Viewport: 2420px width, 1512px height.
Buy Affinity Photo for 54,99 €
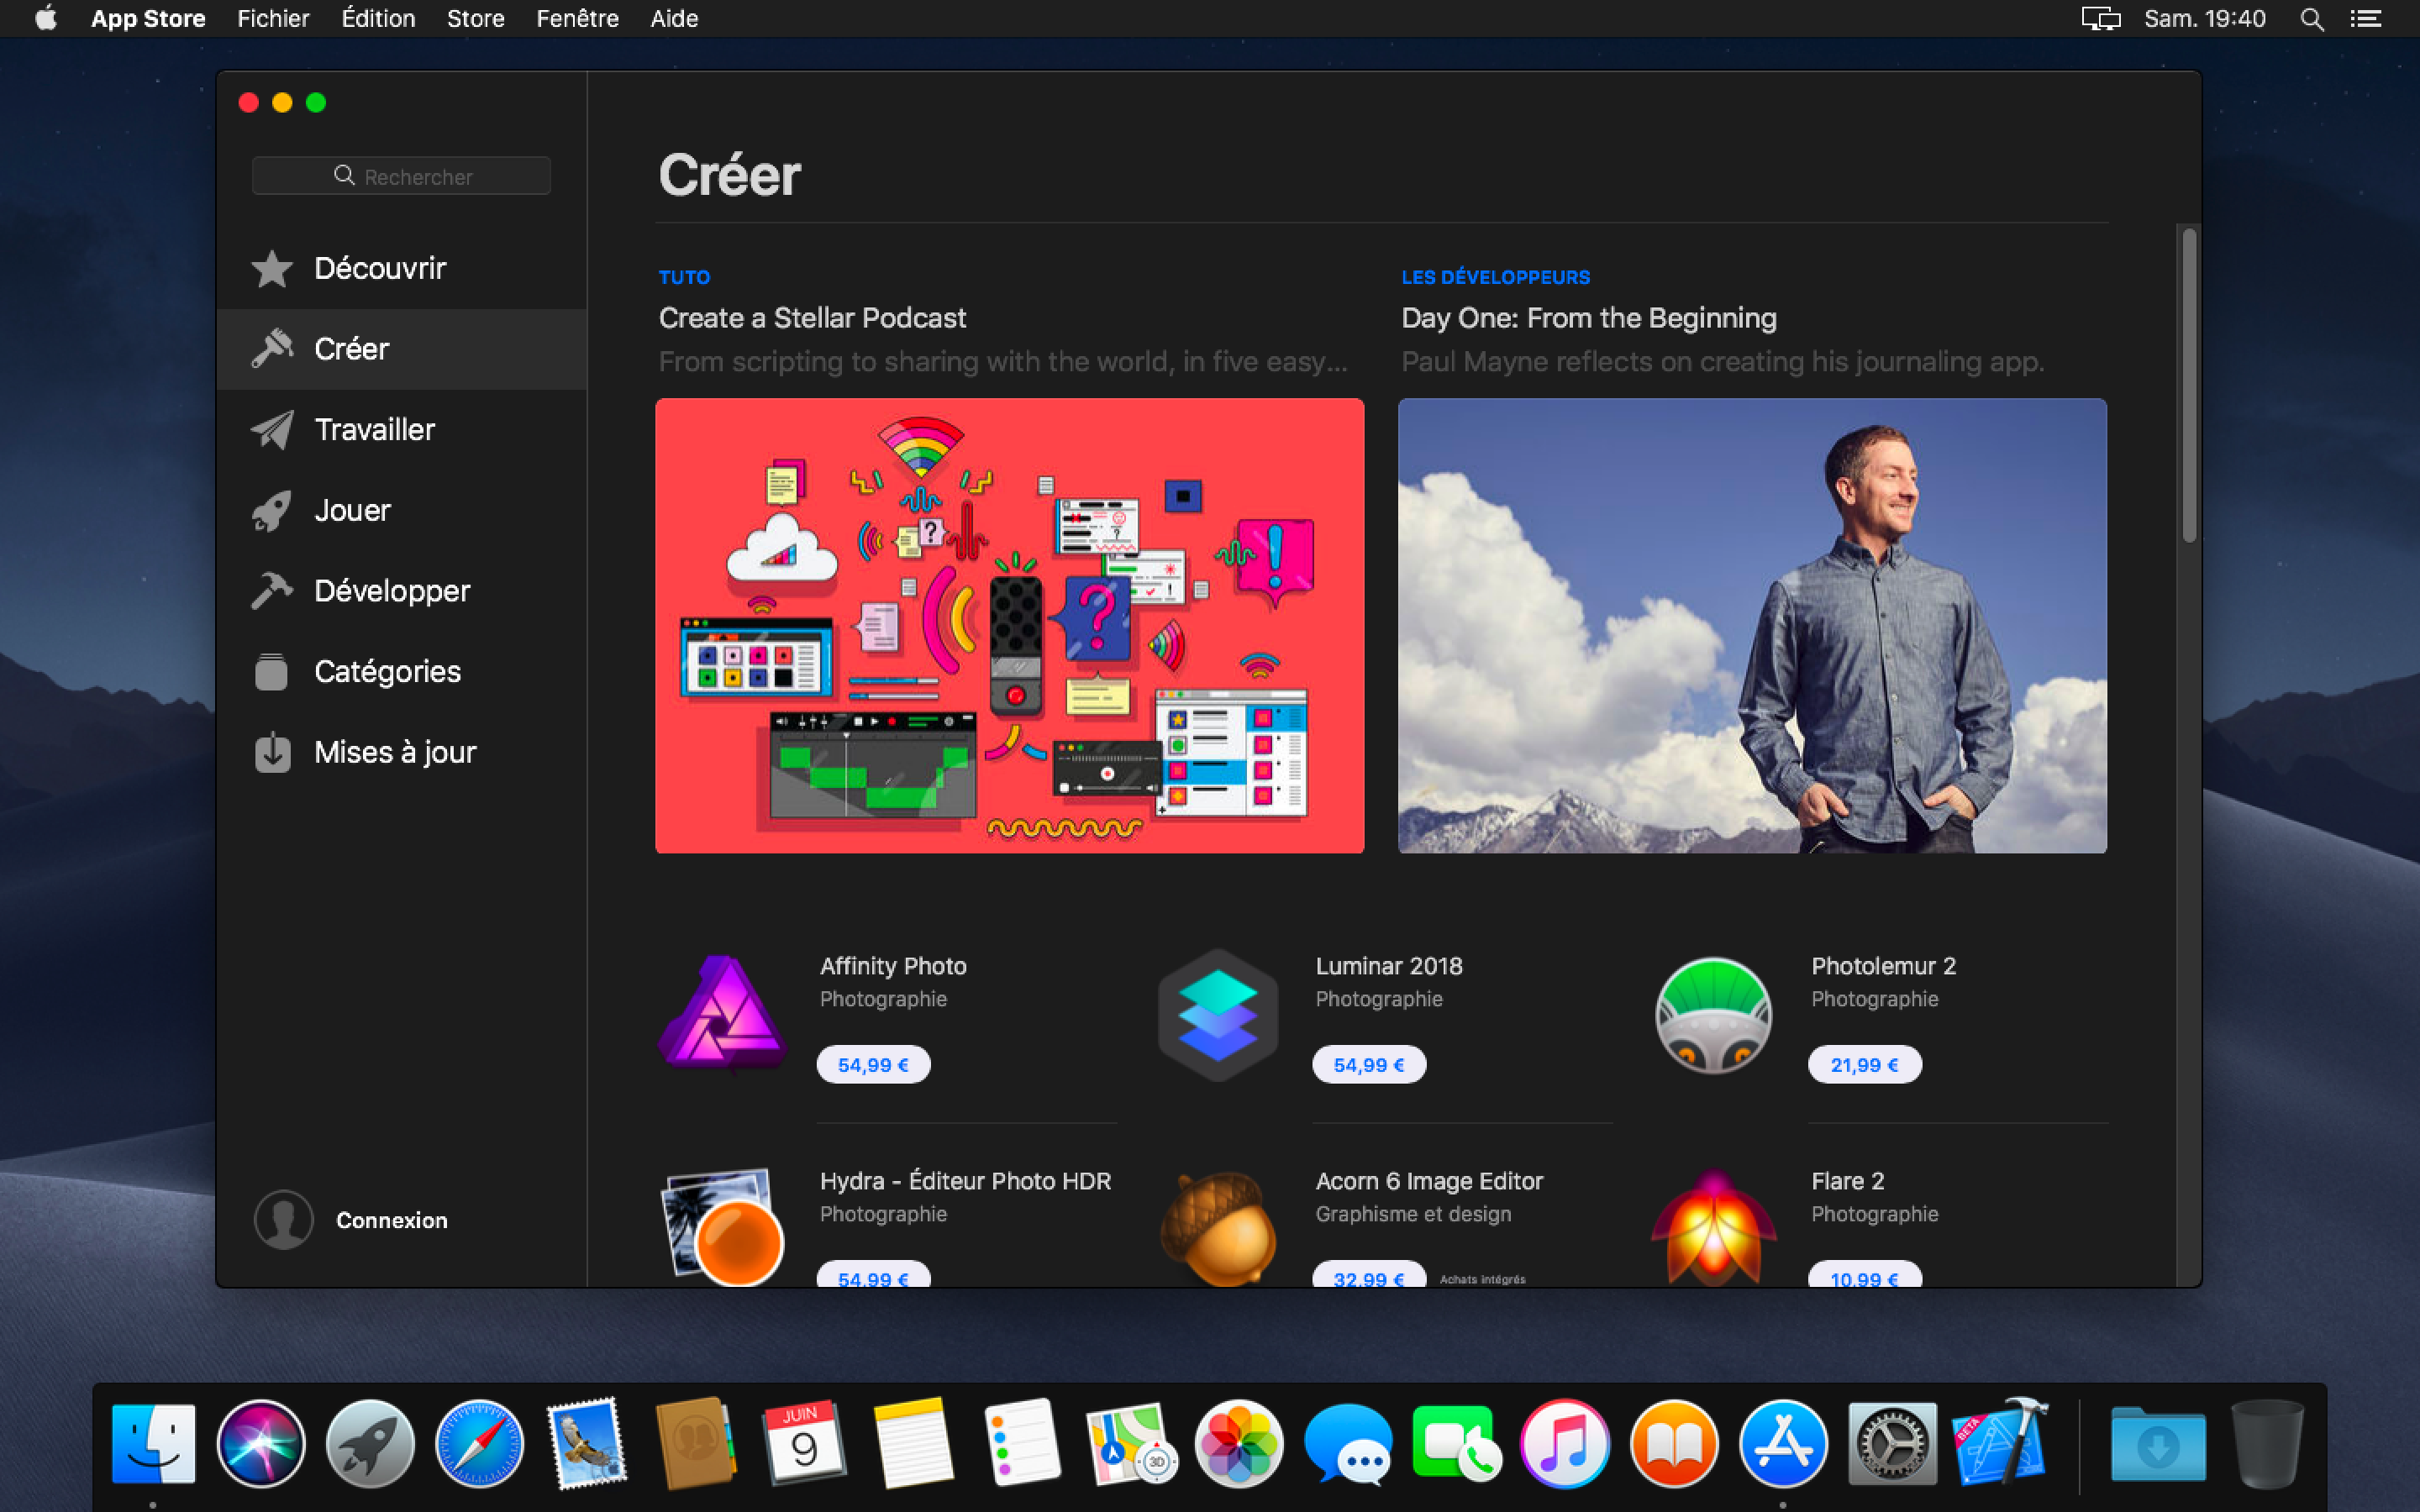[x=873, y=1064]
